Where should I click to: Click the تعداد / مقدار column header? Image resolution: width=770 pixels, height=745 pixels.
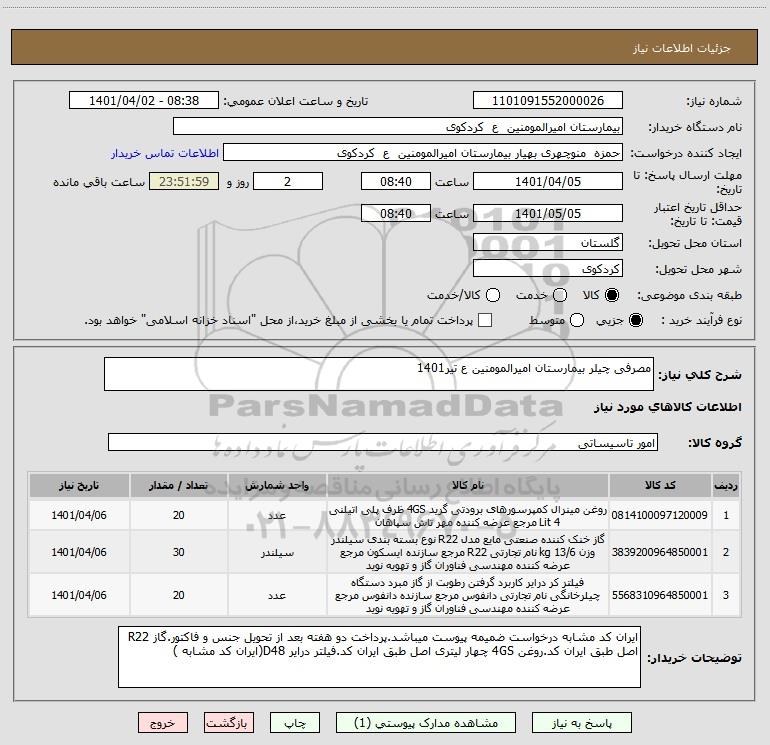178,485
